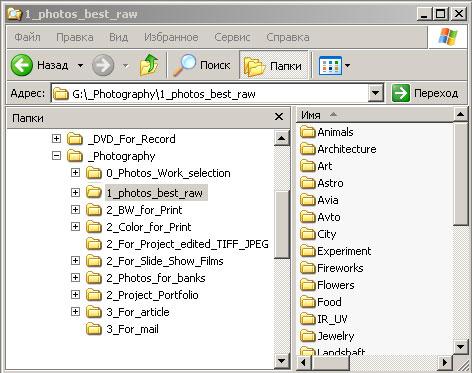Click the Переход go button
This screenshot has width=472, height=373.
tap(425, 93)
